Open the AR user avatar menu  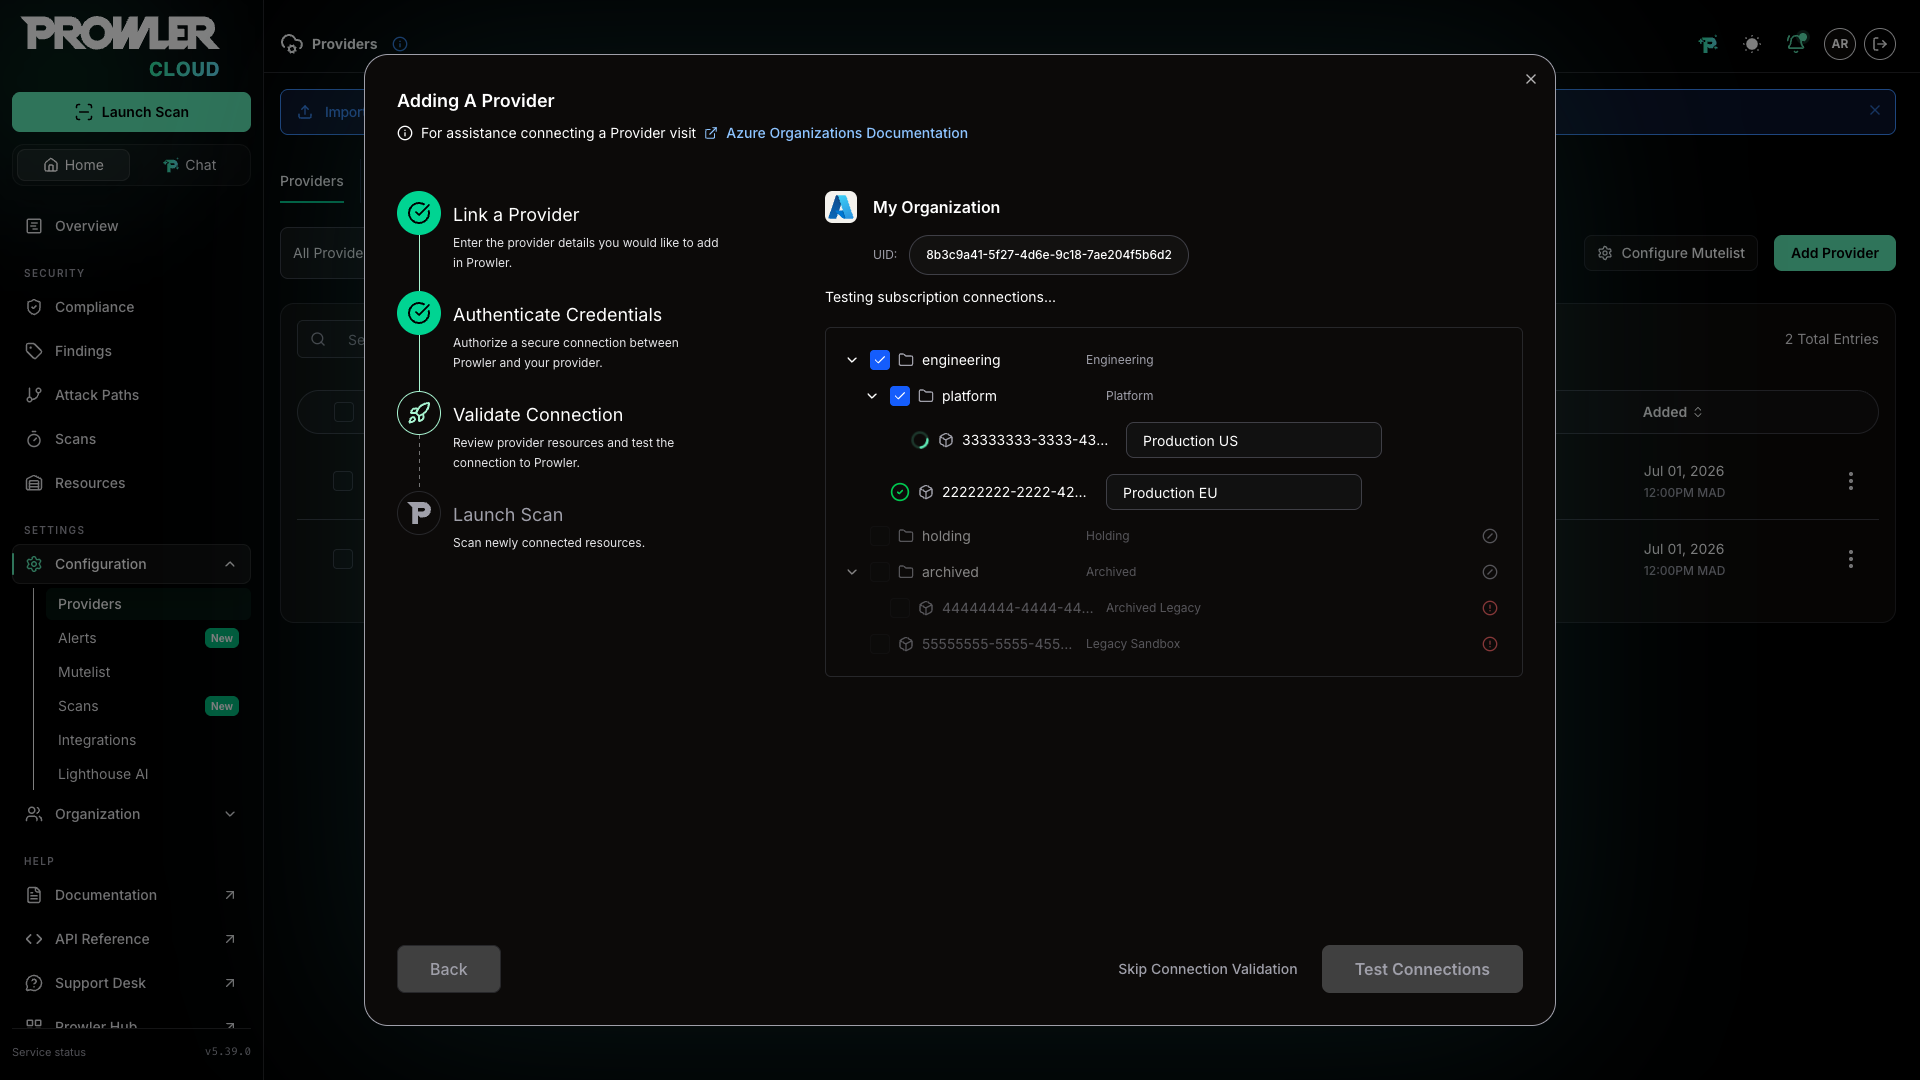[1840, 44]
